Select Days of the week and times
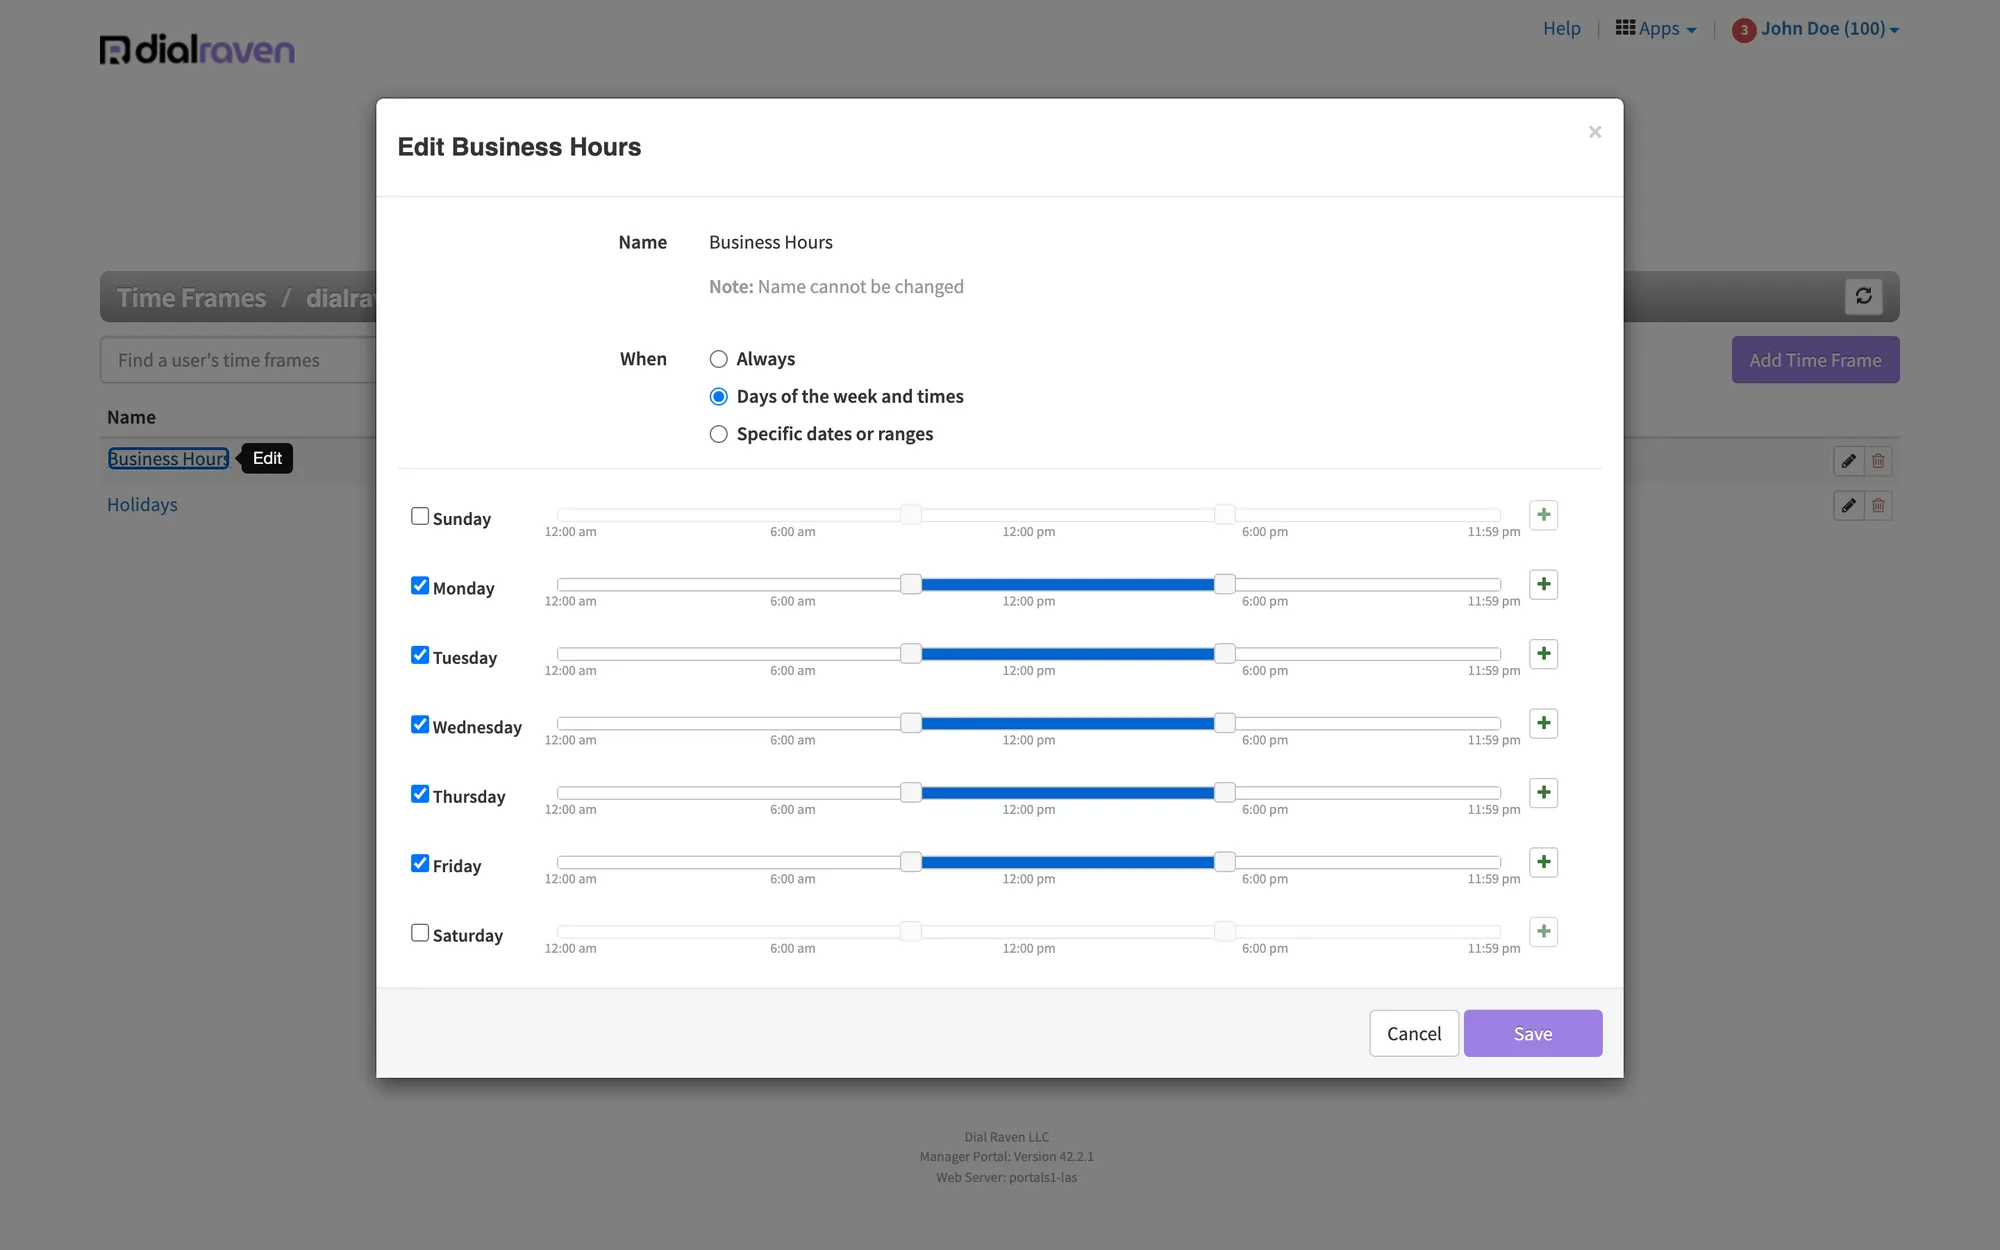The image size is (2000, 1250). pos(718,397)
